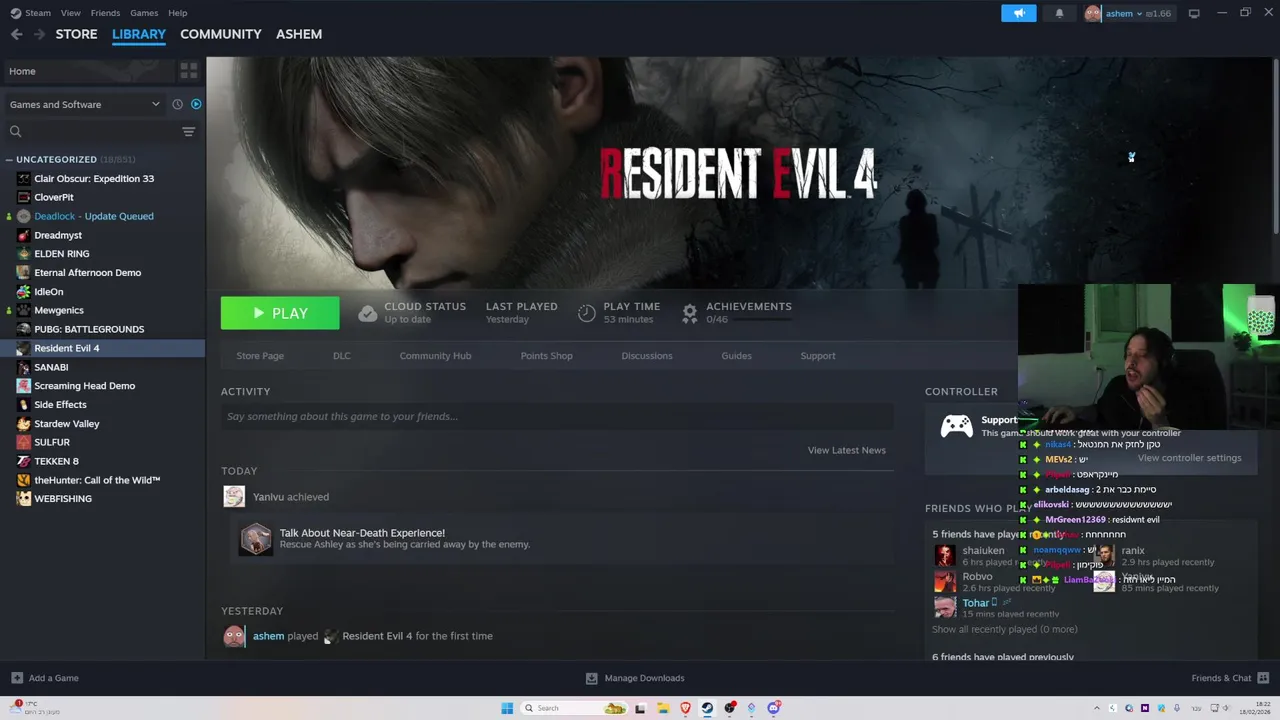Open the notifications bell

[x=1059, y=13]
